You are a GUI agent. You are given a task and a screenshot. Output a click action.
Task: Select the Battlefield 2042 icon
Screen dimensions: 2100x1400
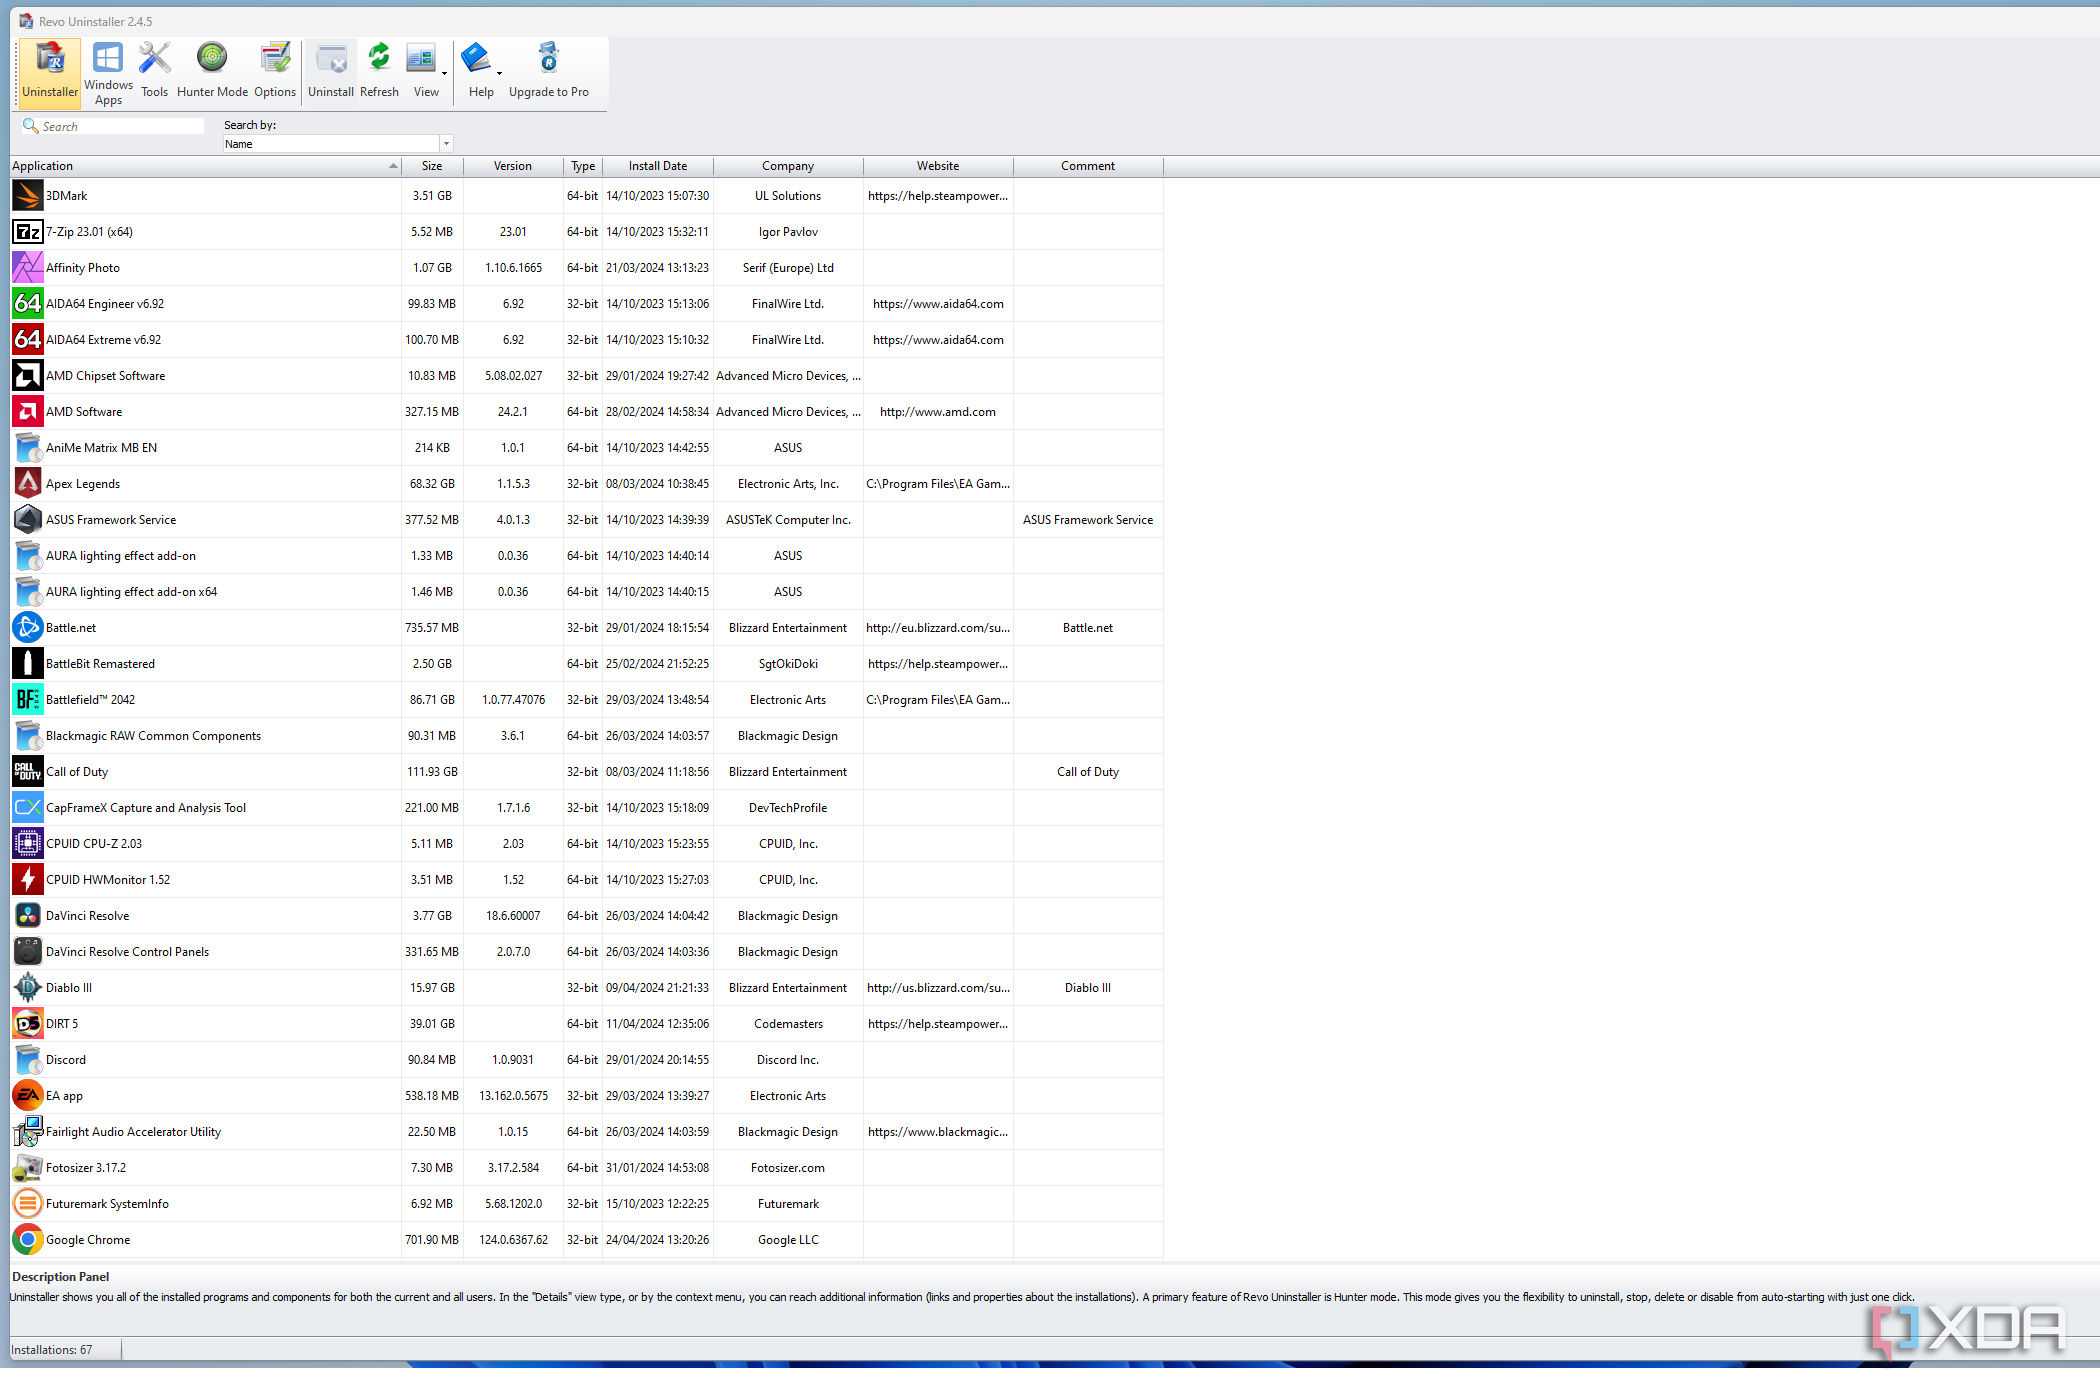[x=28, y=700]
